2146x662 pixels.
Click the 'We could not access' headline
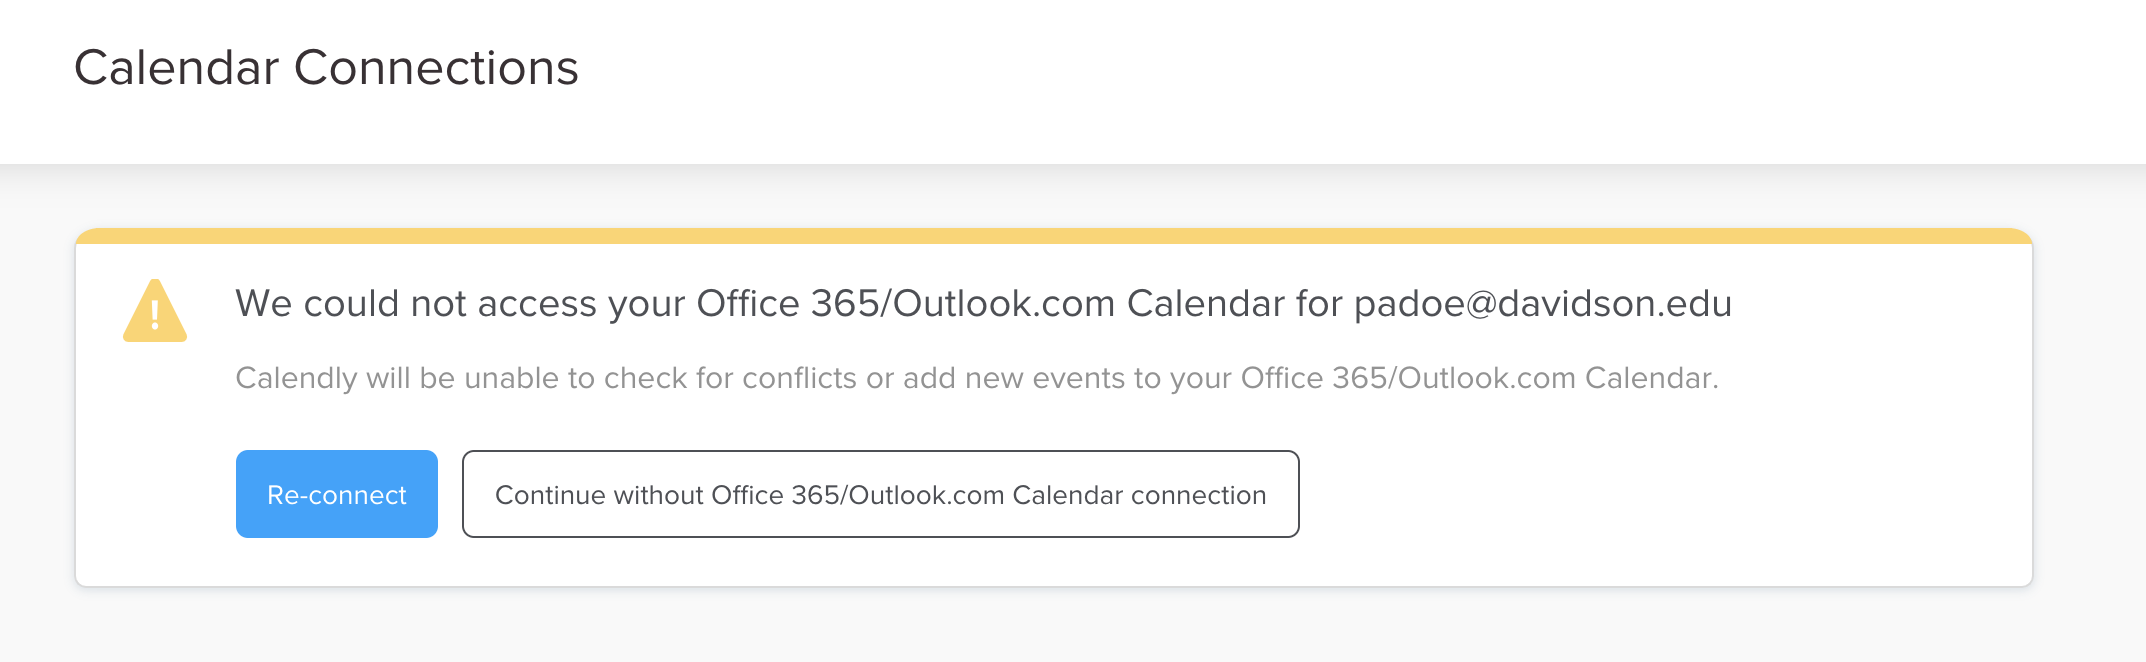pos(983,303)
